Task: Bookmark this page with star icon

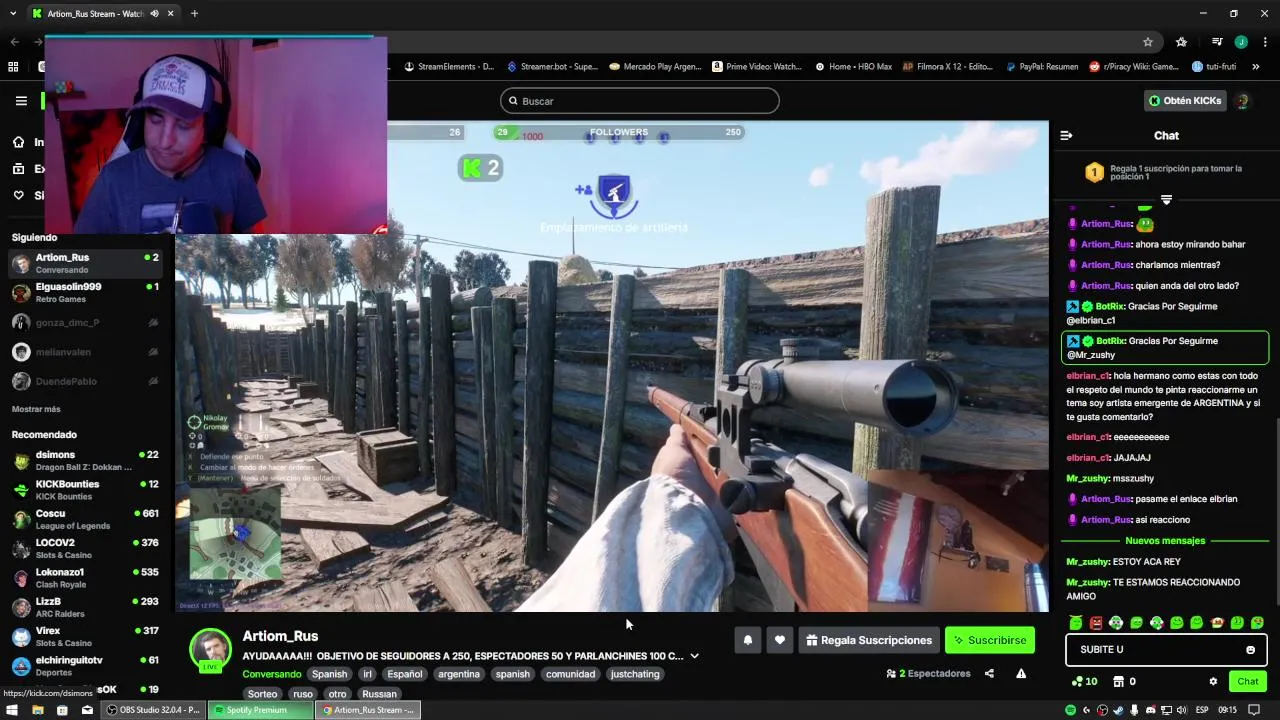Action: (x=1148, y=42)
